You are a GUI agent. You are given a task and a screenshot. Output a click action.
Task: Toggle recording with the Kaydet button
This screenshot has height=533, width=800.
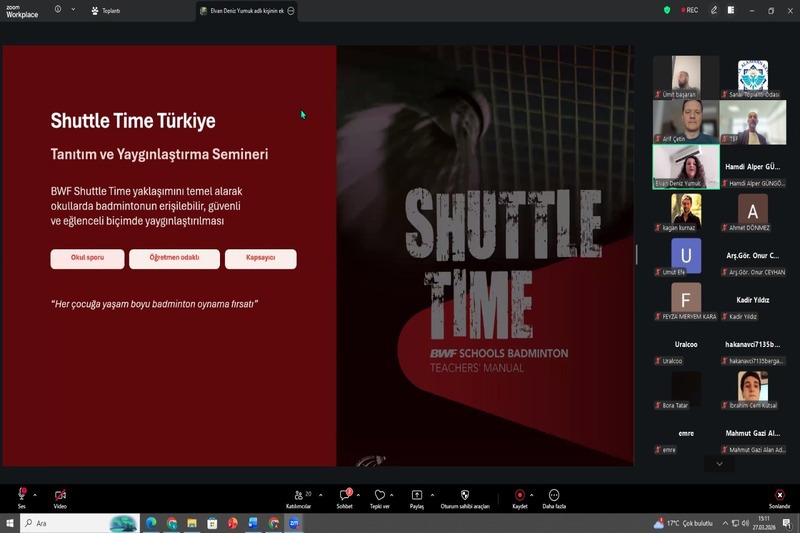(x=520, y=496)
